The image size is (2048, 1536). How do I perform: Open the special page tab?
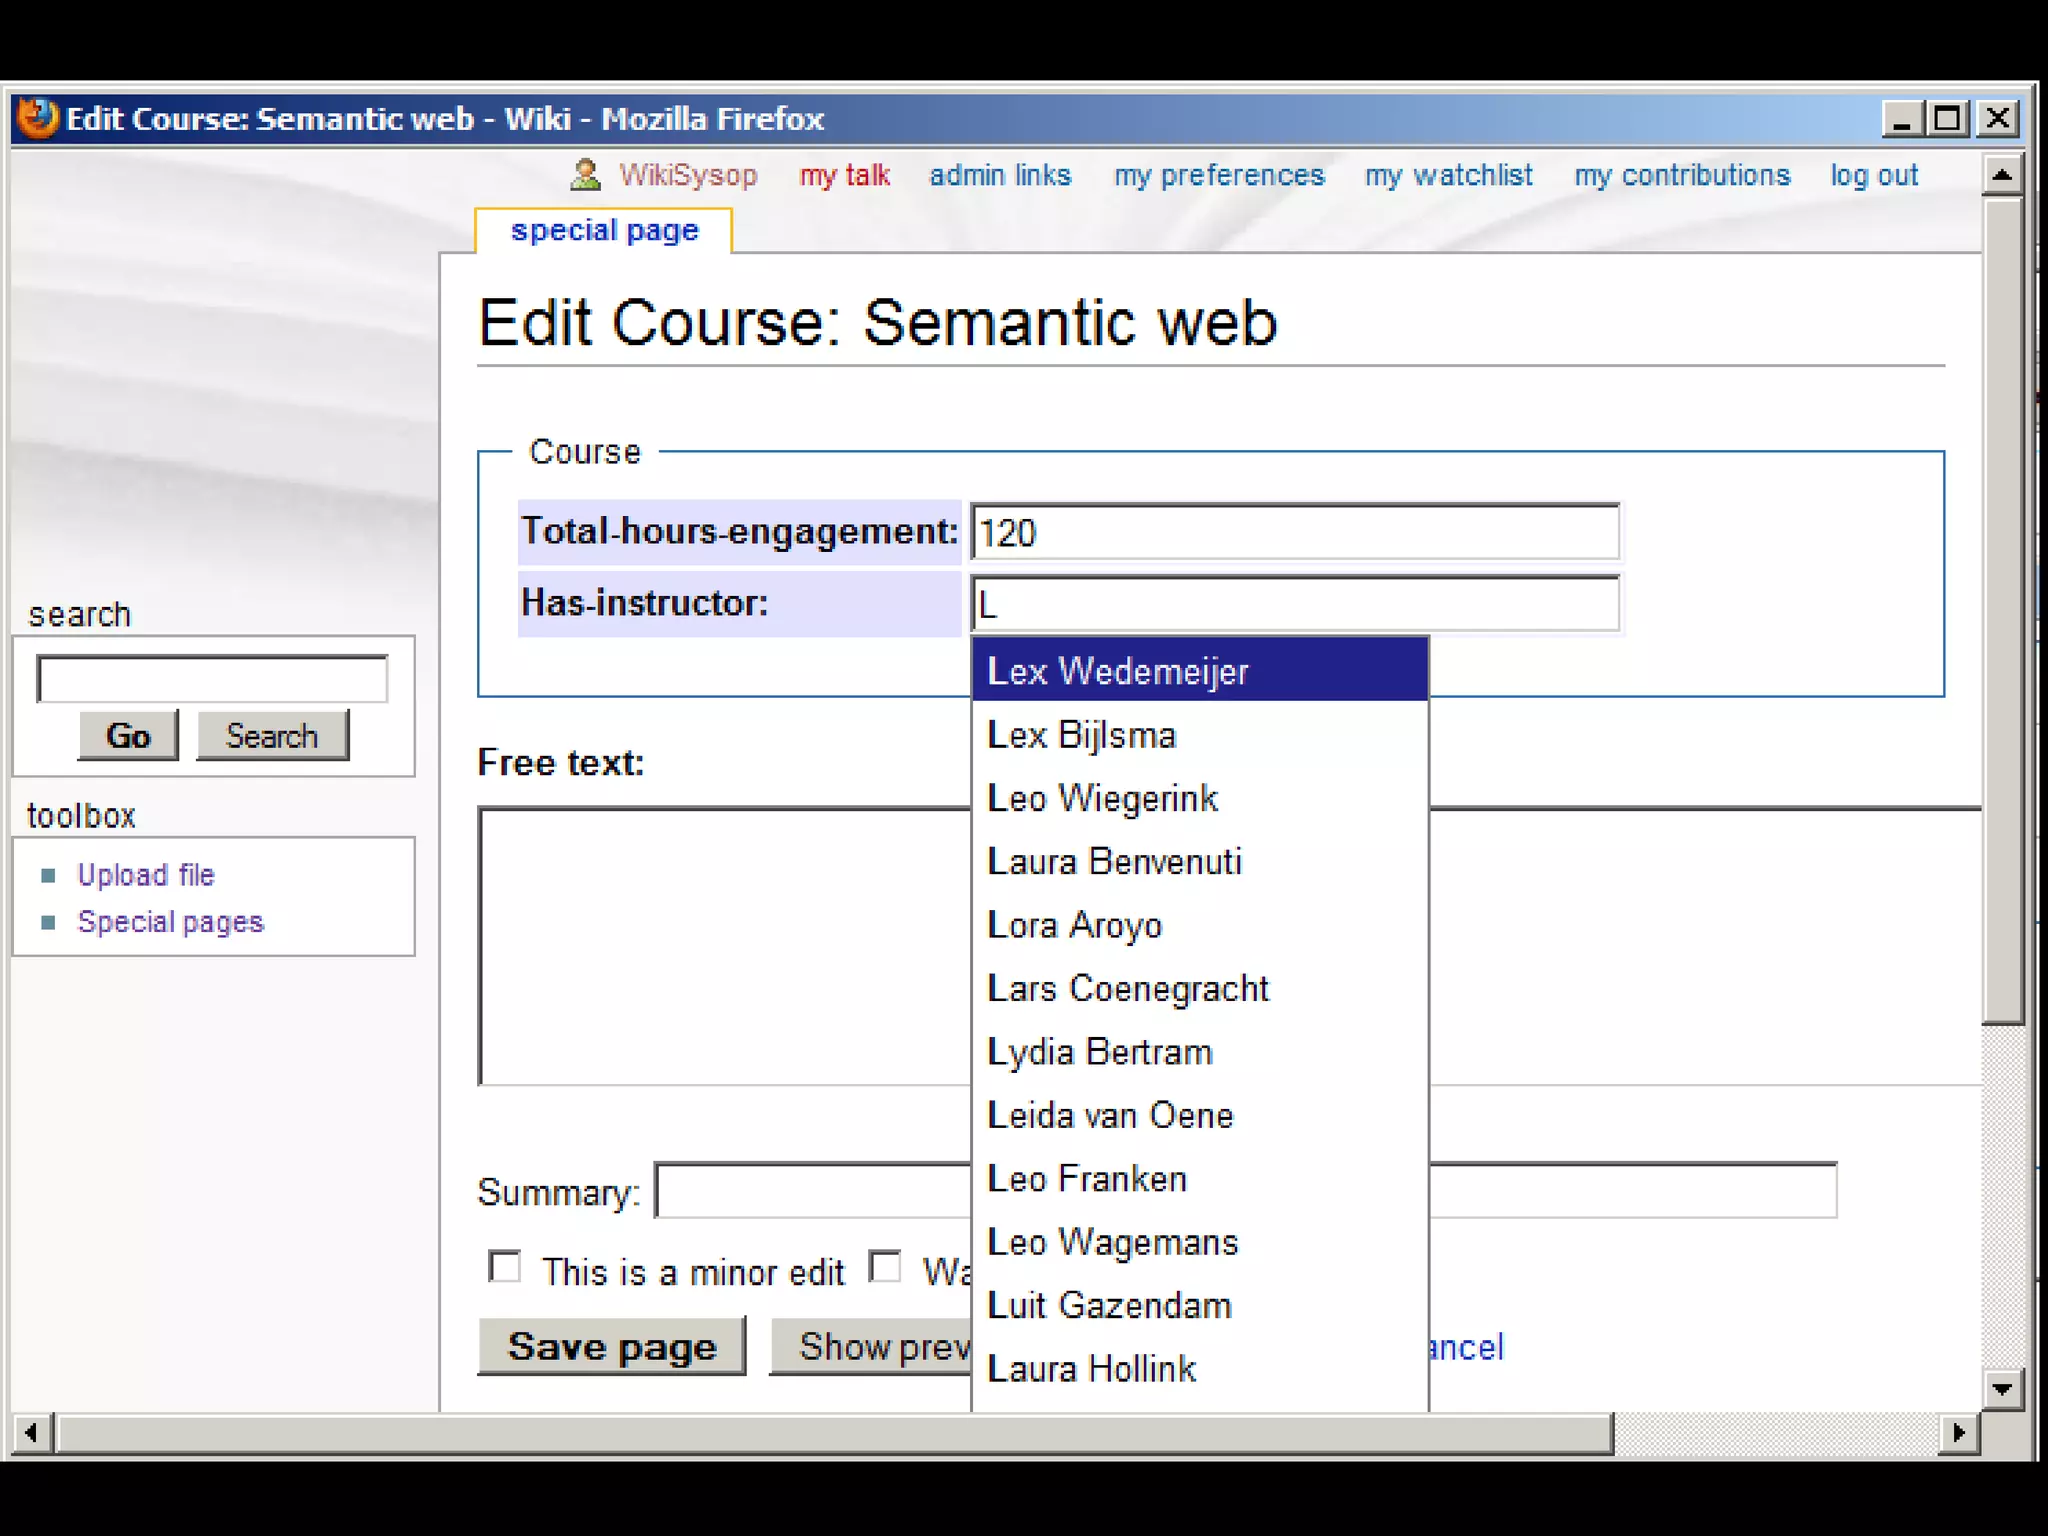tap(604, 231)
